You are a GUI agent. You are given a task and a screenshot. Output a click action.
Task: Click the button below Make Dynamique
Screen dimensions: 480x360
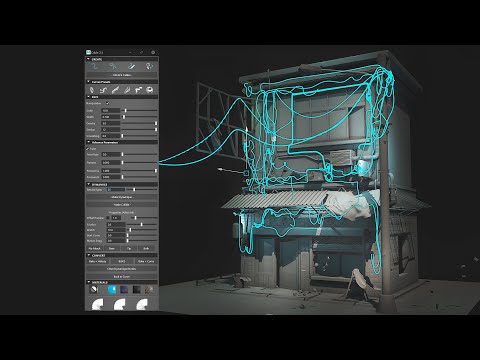coord(122,205)
